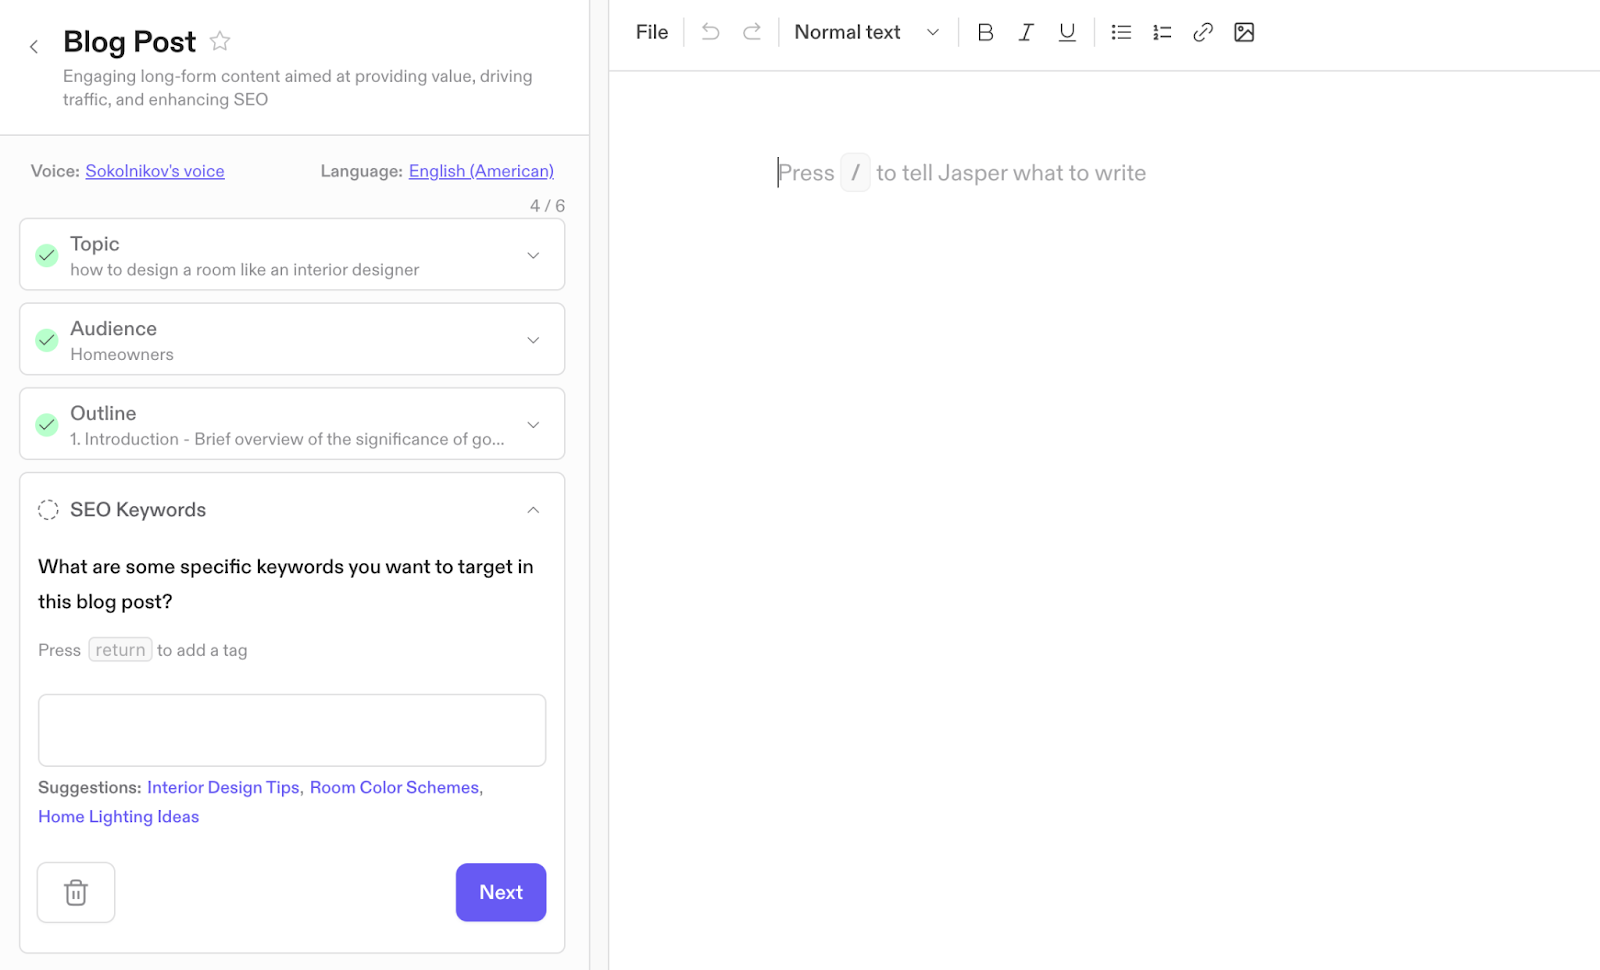Click the green checkmark beside Topic

[x=46, y=255]
